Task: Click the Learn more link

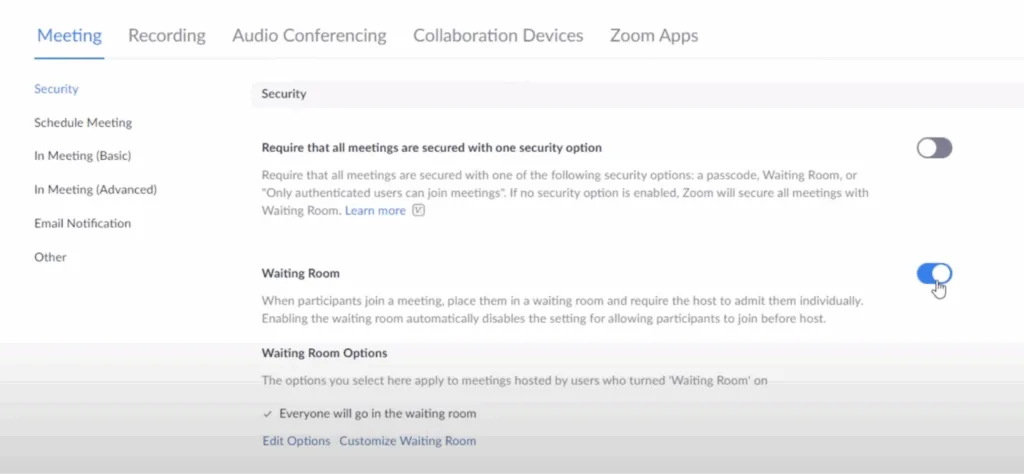Action: click(x=375, y=211)
